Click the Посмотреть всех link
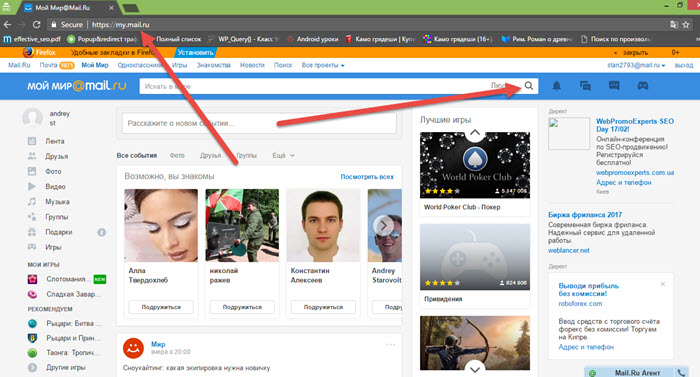The width and height of the screenshot is (700, 377). pos(367,177)
